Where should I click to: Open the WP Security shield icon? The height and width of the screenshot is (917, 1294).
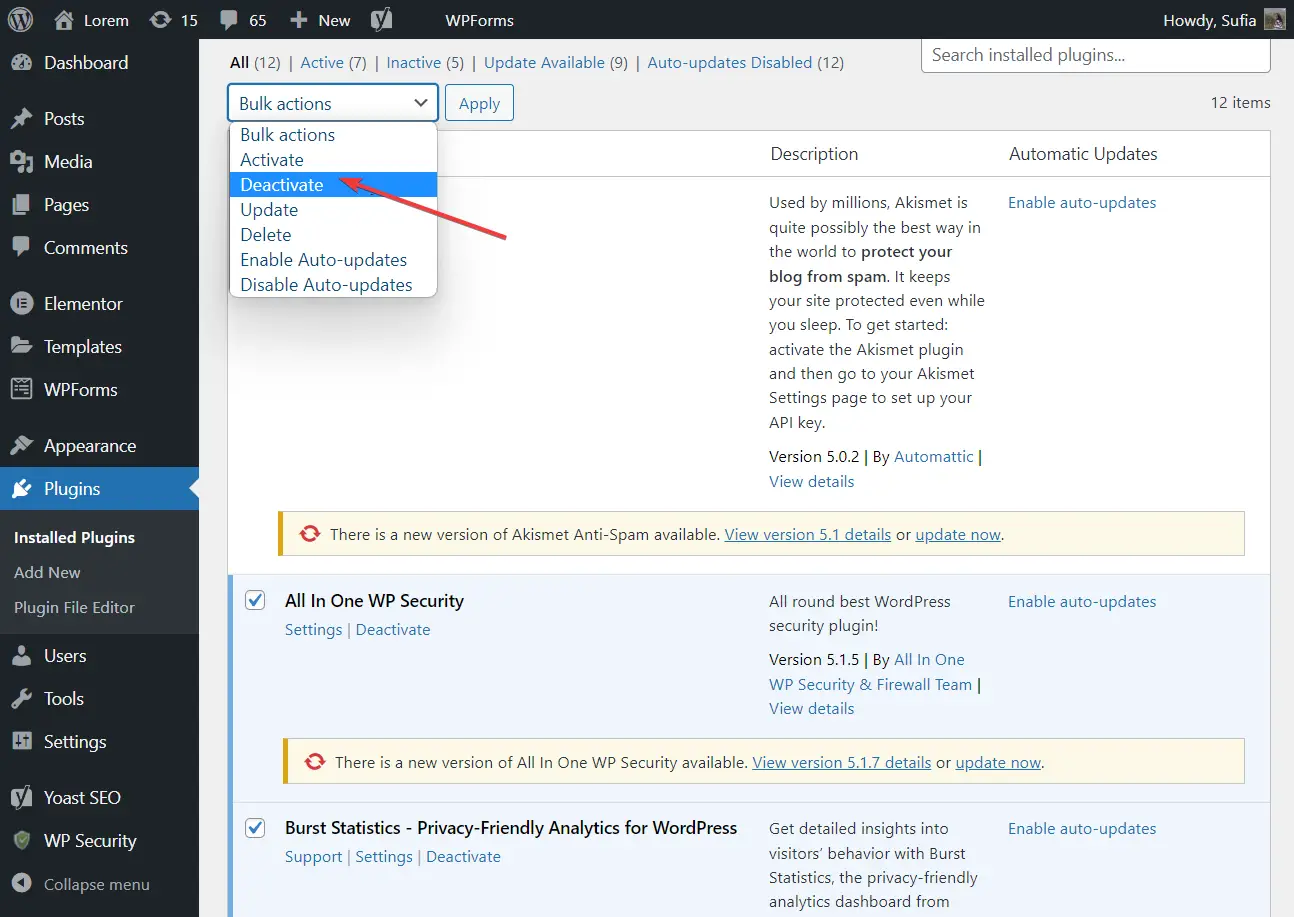tap(21, 840)
